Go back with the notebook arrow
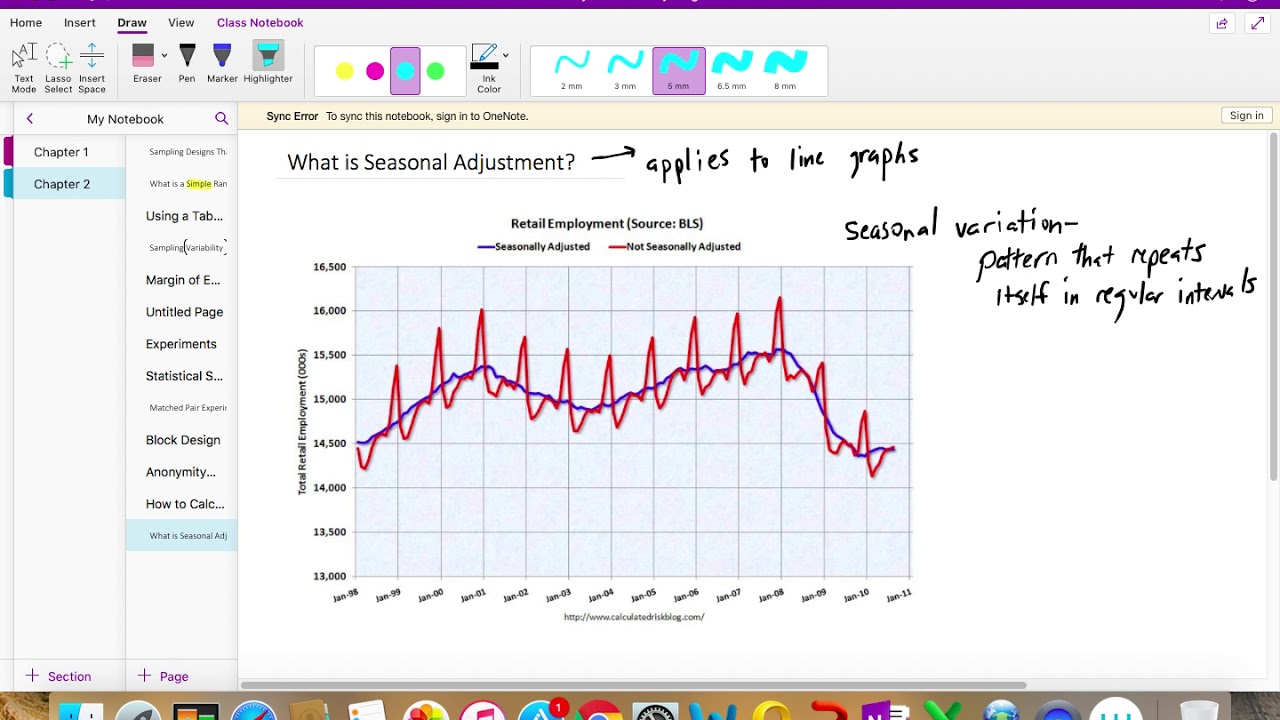 tap(30, 118)
